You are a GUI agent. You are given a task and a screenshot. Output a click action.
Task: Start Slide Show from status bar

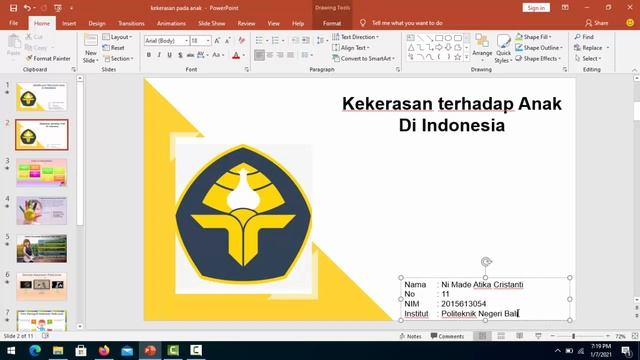click(x=538, y=336)
